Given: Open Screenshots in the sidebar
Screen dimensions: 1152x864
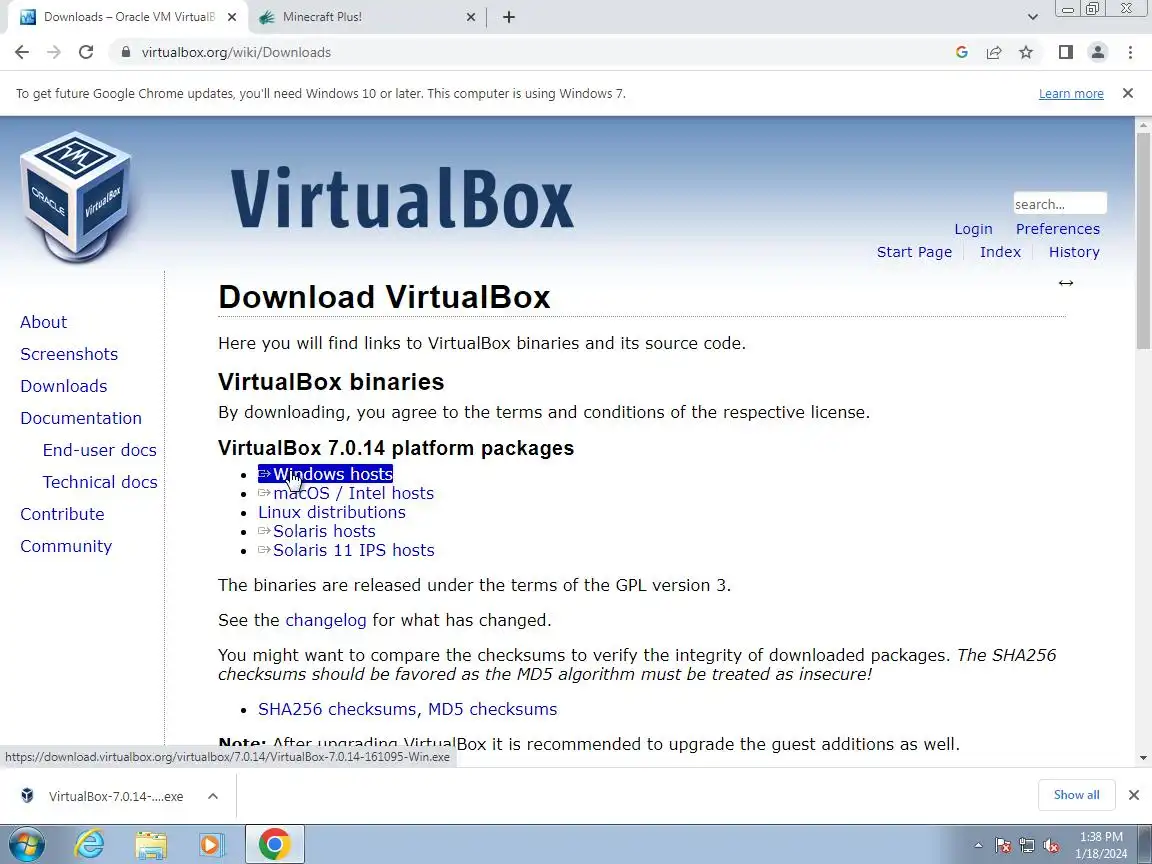Looking at the screenshot, I should pos(69,354).
